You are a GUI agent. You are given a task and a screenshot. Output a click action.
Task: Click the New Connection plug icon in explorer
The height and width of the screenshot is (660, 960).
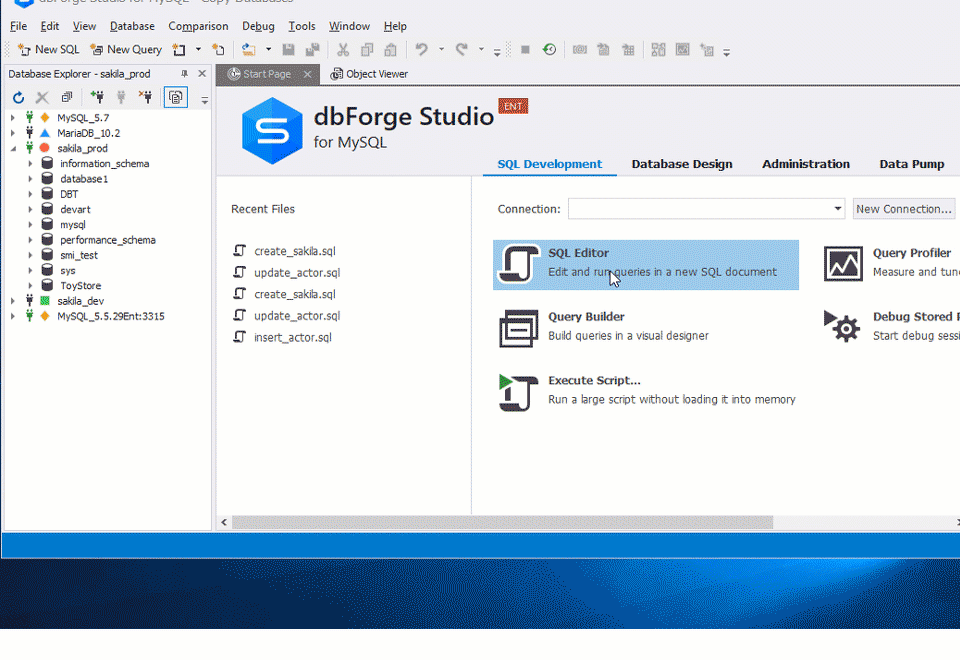pyautogui.click(x=97, y=97)
